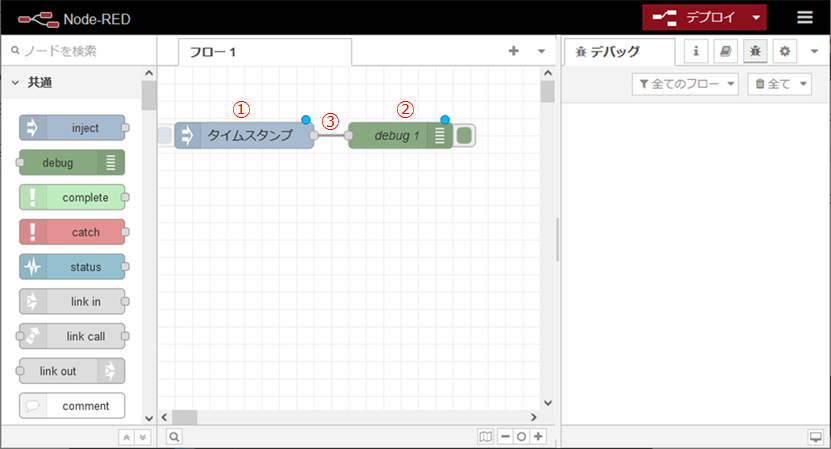Toggle the debug 1 node output button
The width and height of the screenshot is (831, 449).
click(465, 135)
